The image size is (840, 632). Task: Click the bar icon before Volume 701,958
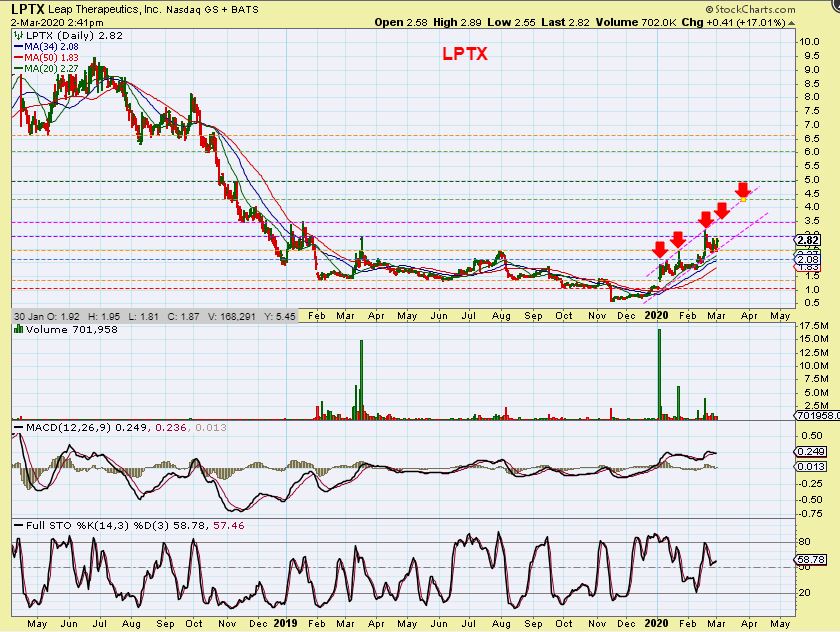[x=18, y=329]
